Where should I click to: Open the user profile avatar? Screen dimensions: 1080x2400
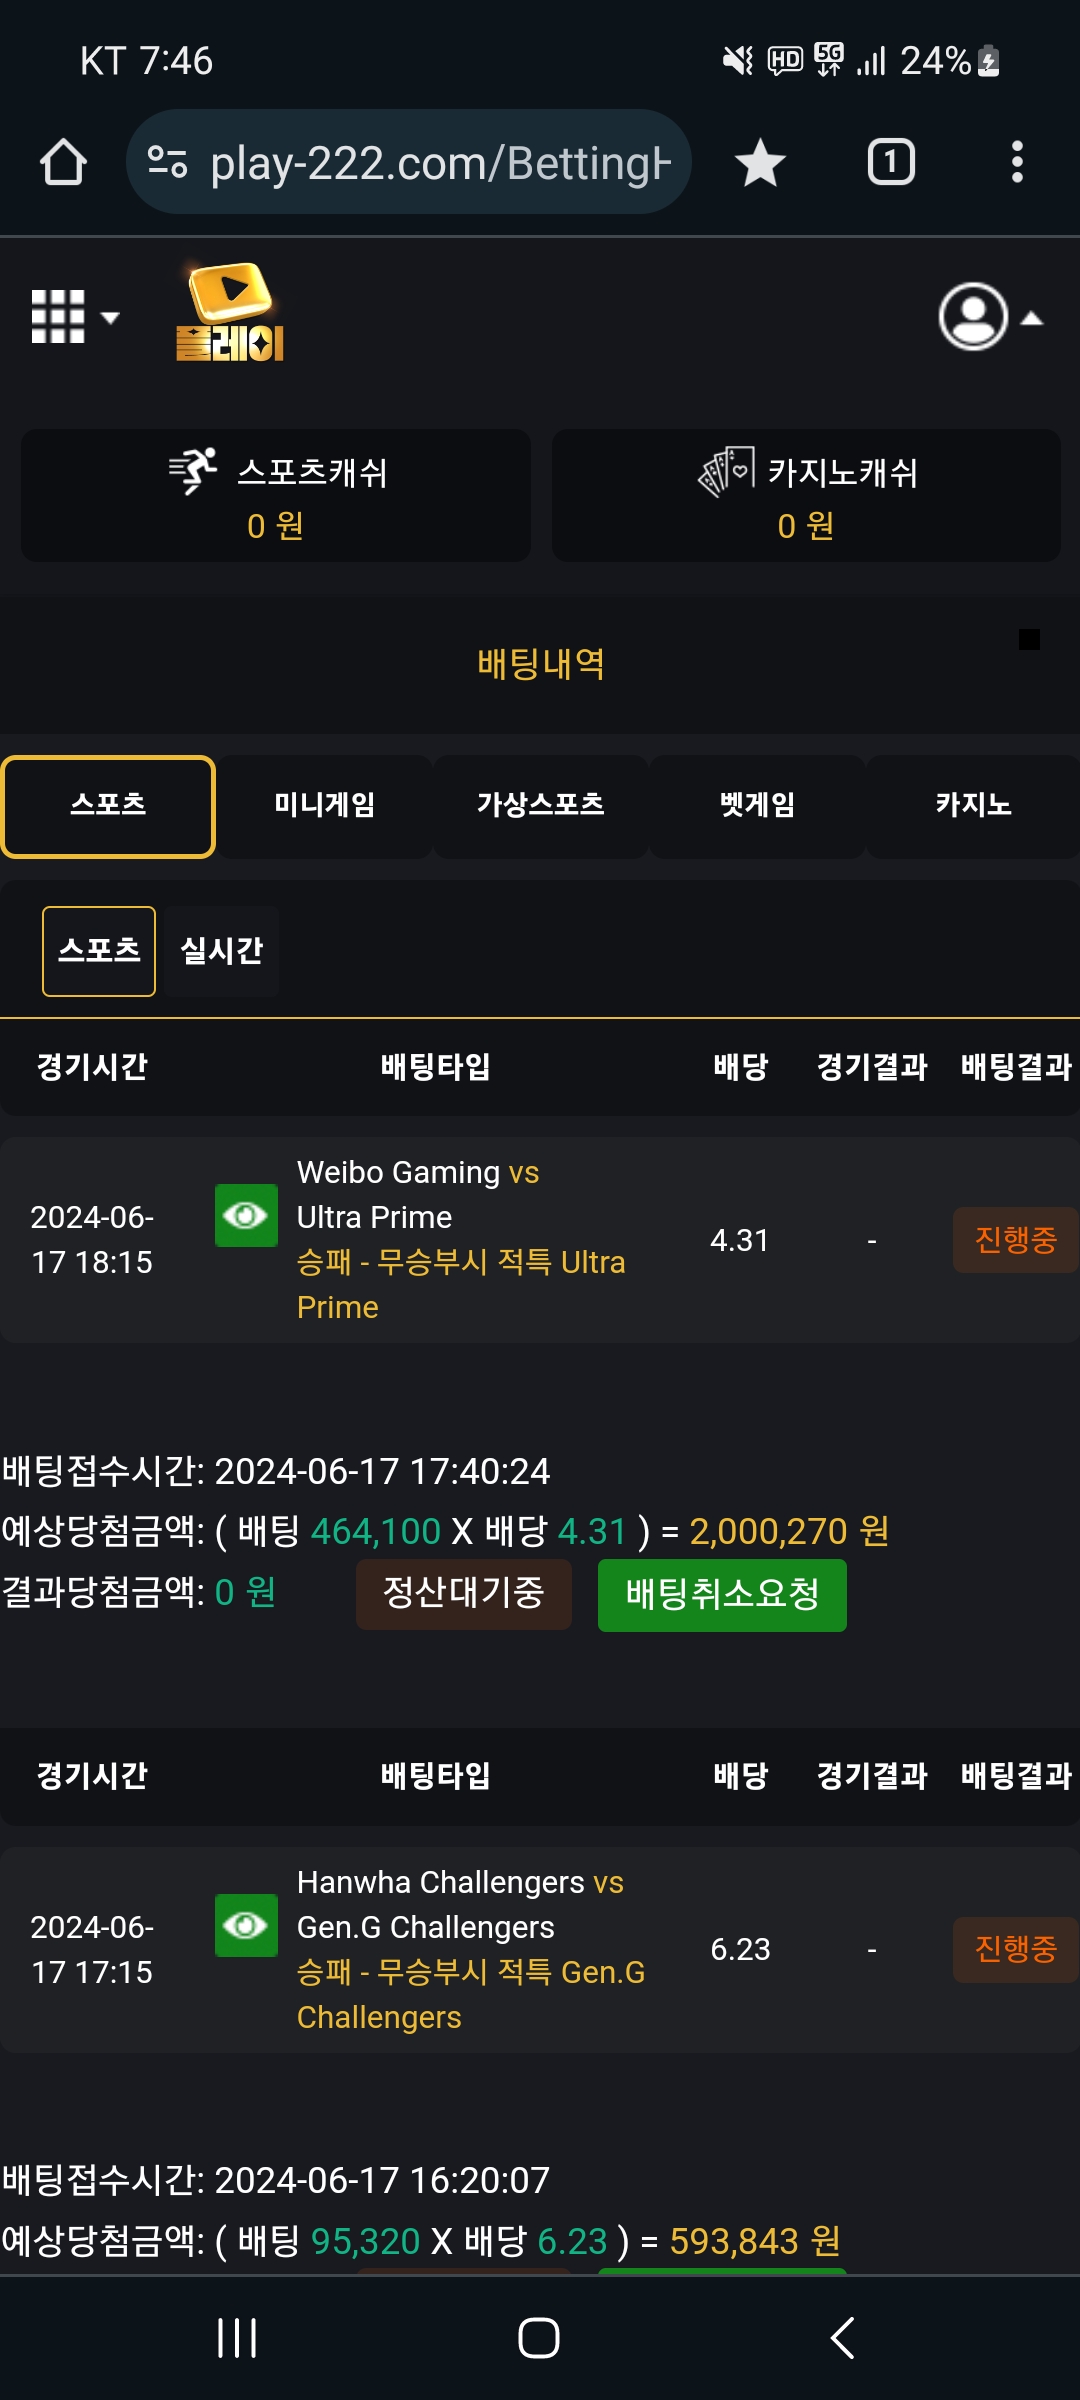tap(973, 317)
